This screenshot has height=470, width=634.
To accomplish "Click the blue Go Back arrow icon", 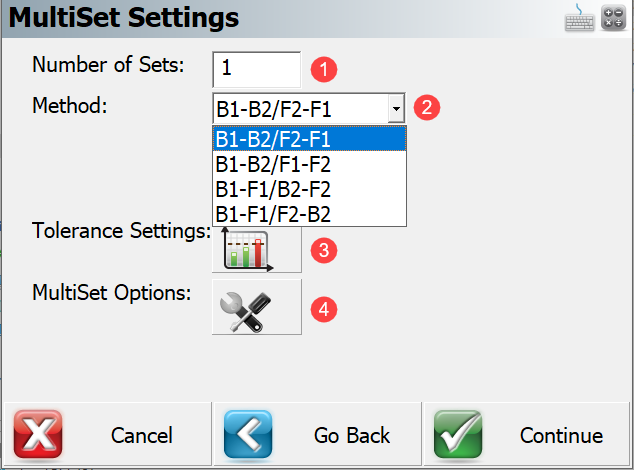I will pos(248,434).
